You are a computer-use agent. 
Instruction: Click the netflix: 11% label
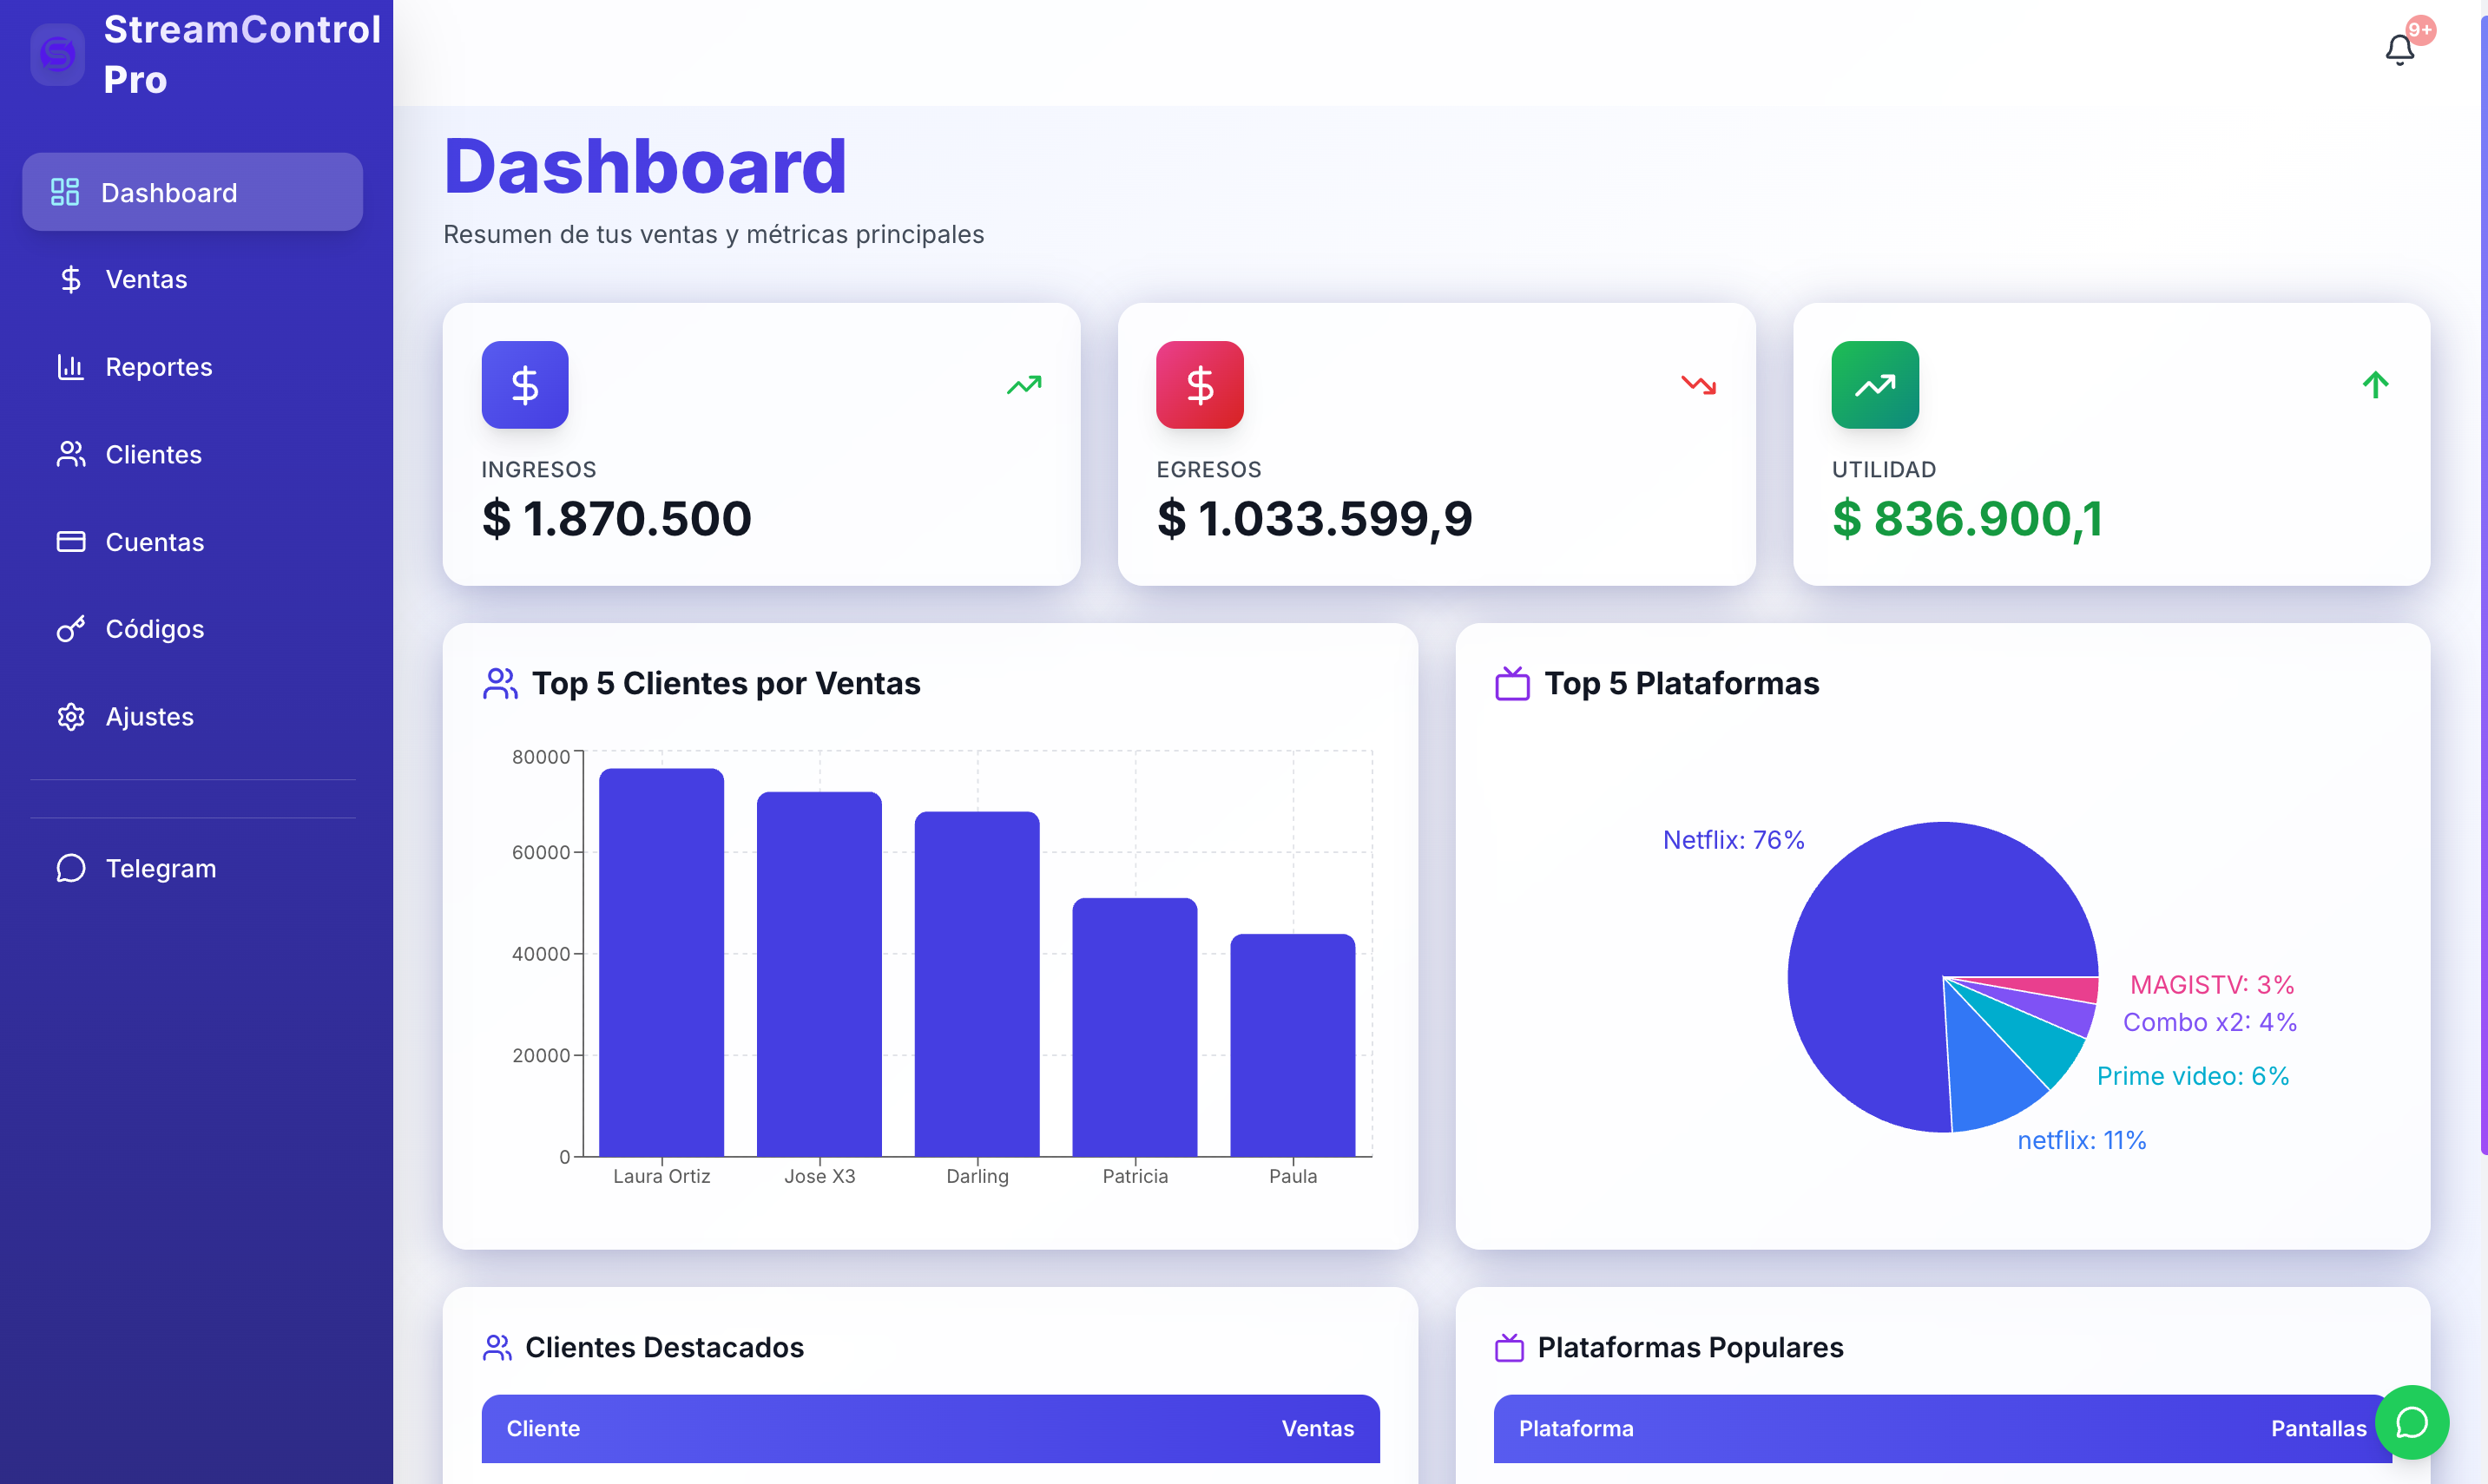[x=2082, y=1140]
